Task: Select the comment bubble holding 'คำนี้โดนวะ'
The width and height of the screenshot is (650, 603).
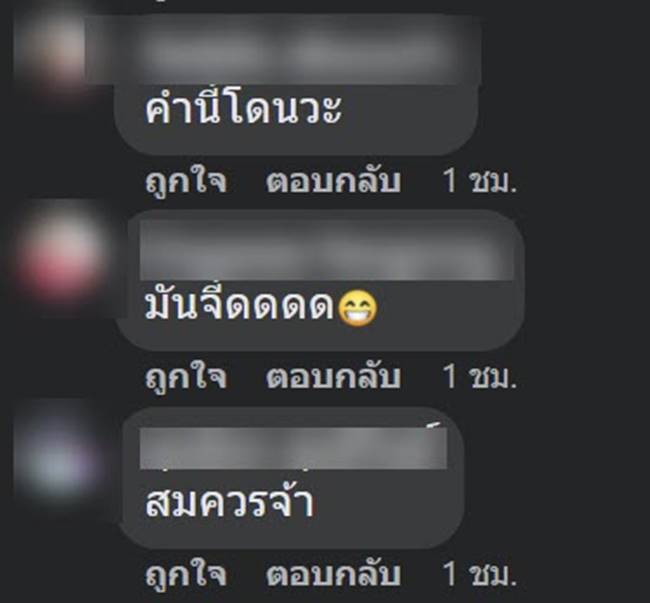Action: [296, 85]
